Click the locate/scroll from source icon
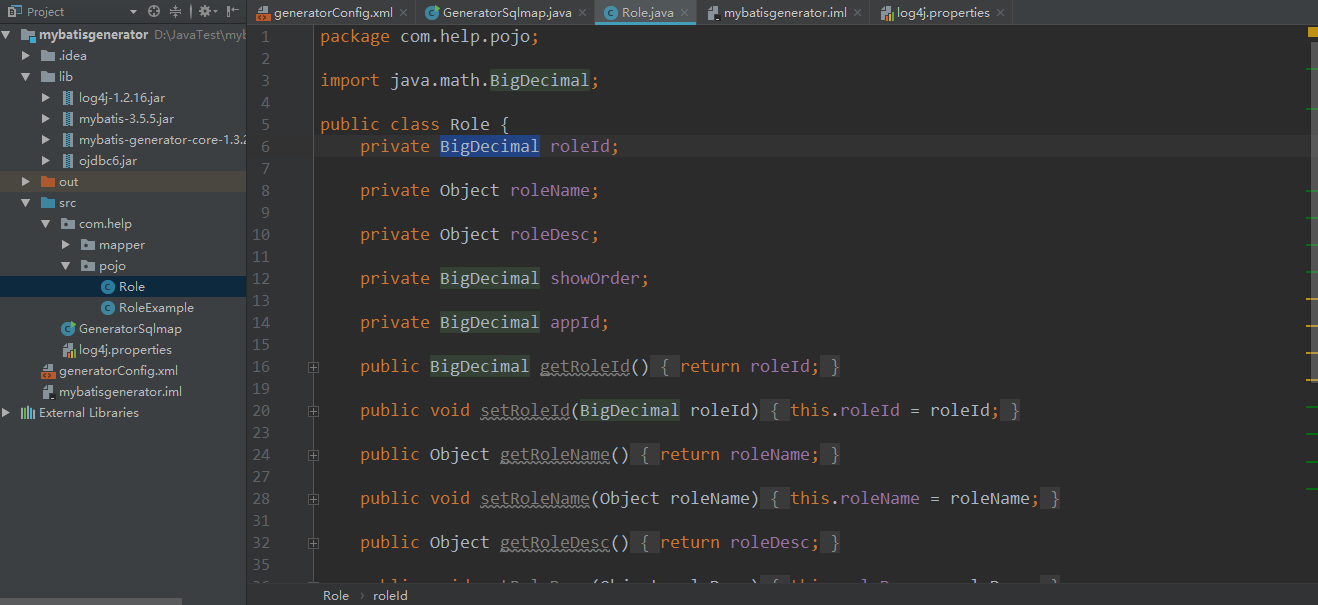Screen dimensions: 1318x605 154,12
